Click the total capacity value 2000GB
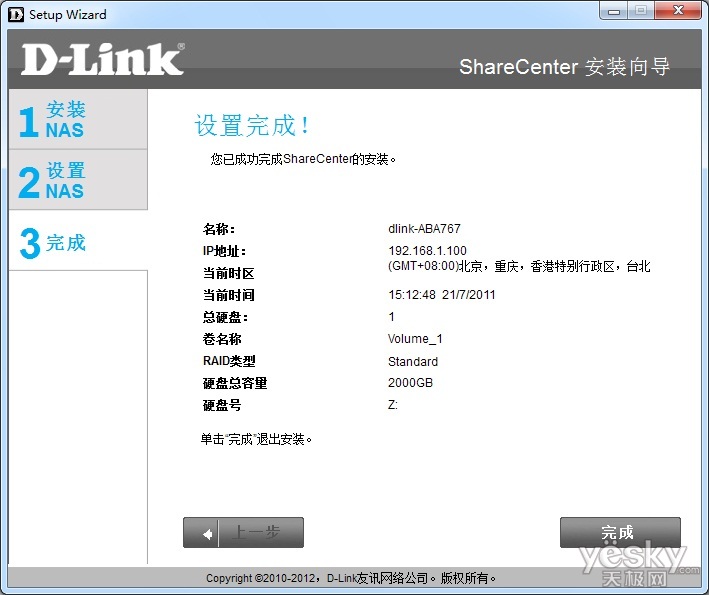This screenshot has height=595, width=709. [410, 383]
